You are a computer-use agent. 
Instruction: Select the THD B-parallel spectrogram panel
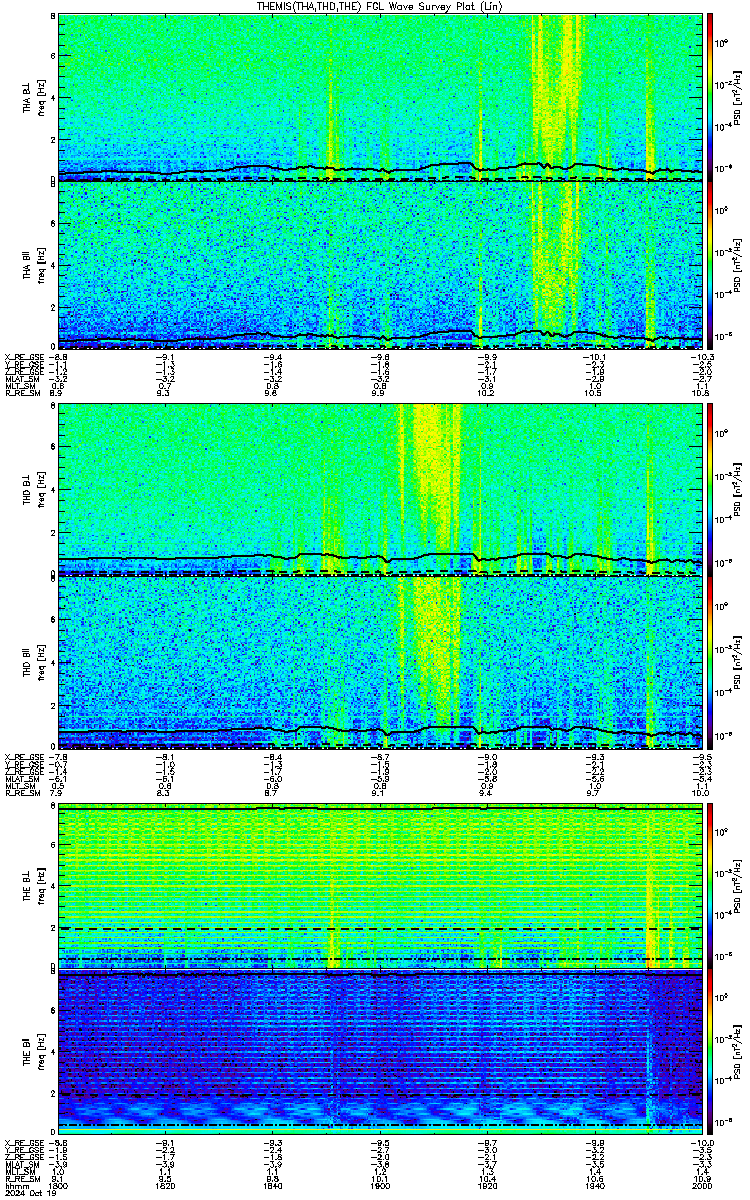[380, 661]
